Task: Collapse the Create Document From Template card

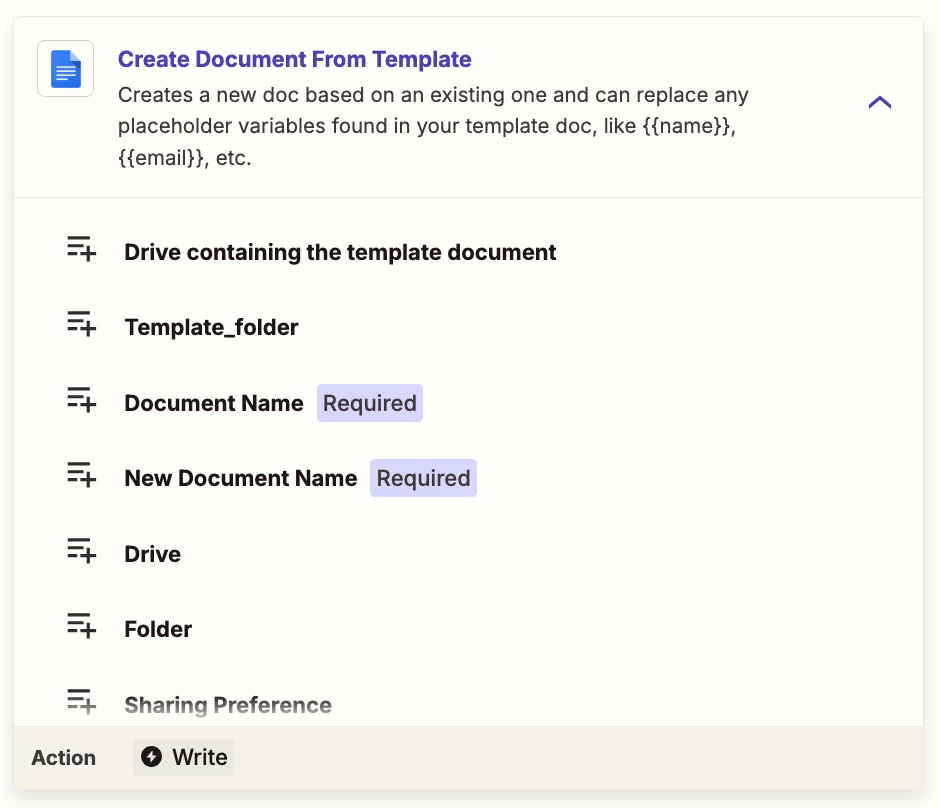Action: point(879,103)
